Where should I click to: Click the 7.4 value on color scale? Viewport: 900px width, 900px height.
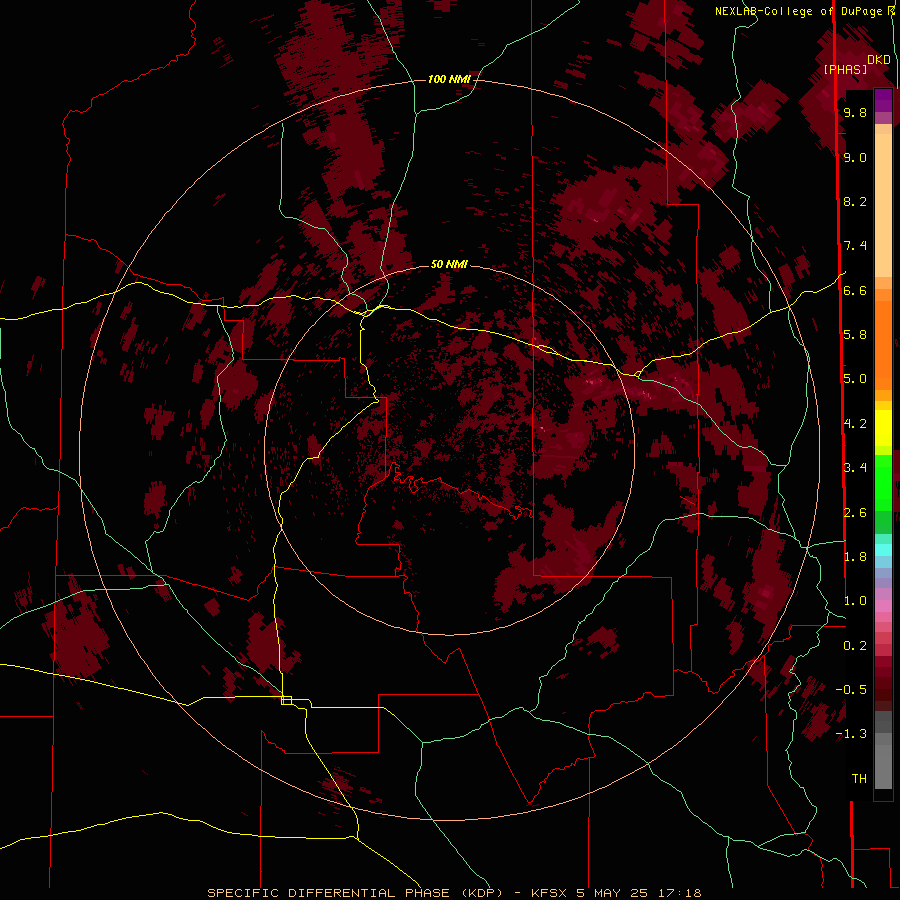tap(855, 246)
